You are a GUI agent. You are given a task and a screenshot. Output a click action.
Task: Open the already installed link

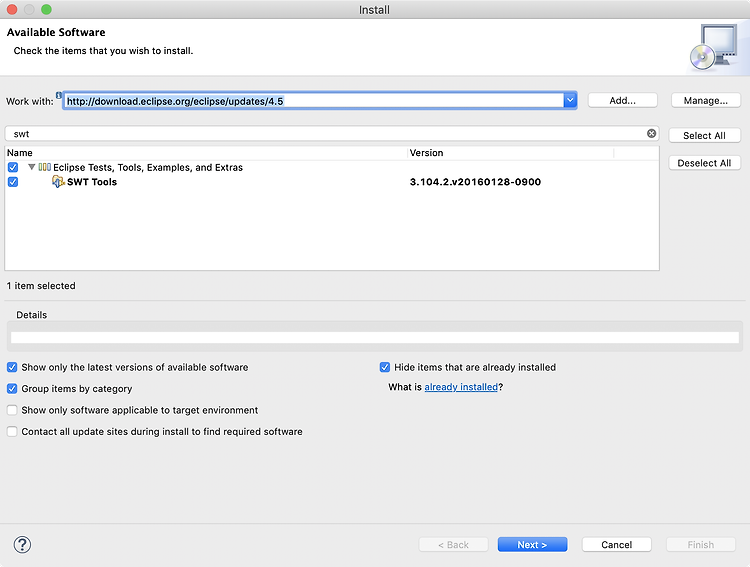point(461,387)
